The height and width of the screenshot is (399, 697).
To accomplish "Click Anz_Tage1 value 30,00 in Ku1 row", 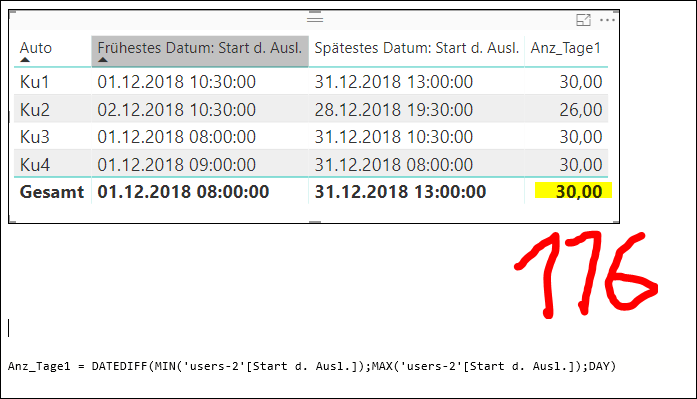I will pyautogui.click(x=581, y=82).
